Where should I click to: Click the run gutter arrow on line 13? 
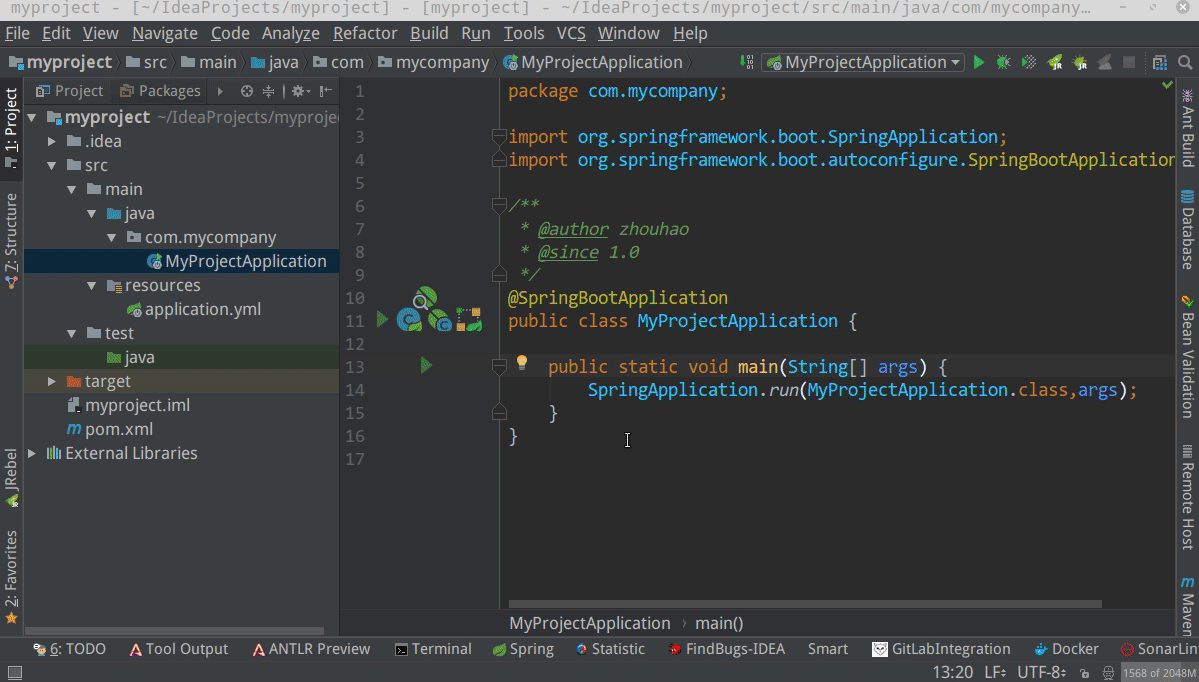(427, 366)
